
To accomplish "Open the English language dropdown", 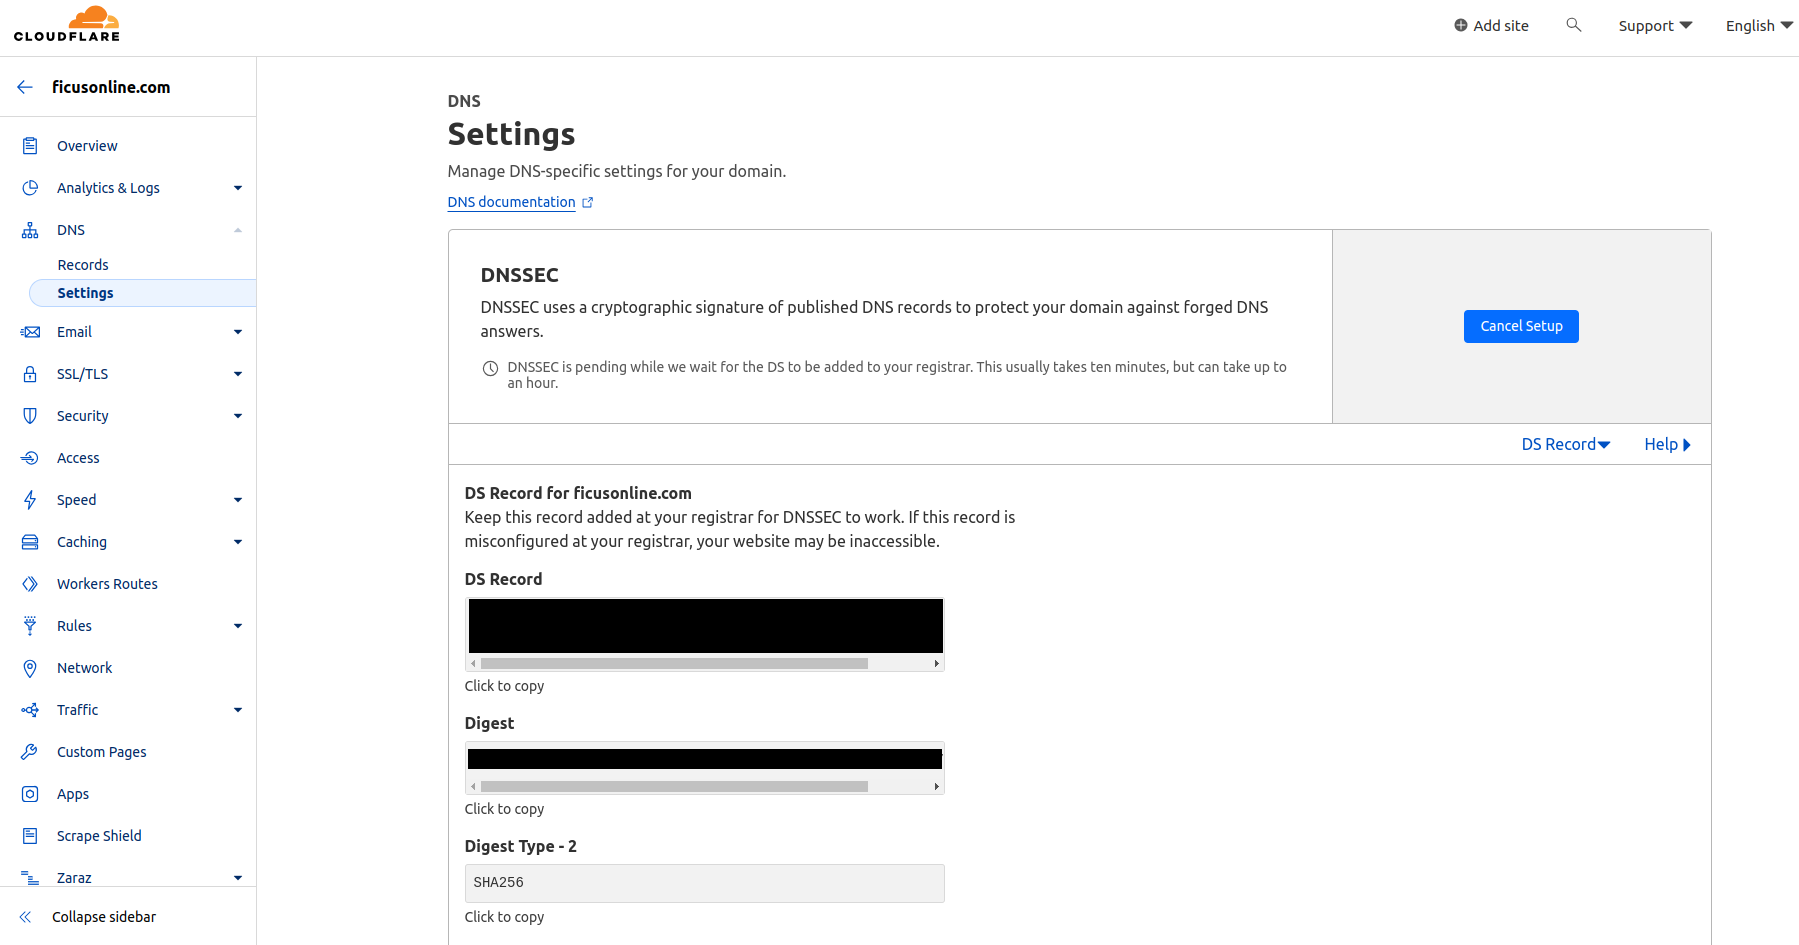I will pyautogui.click(x=1759, y=26).
